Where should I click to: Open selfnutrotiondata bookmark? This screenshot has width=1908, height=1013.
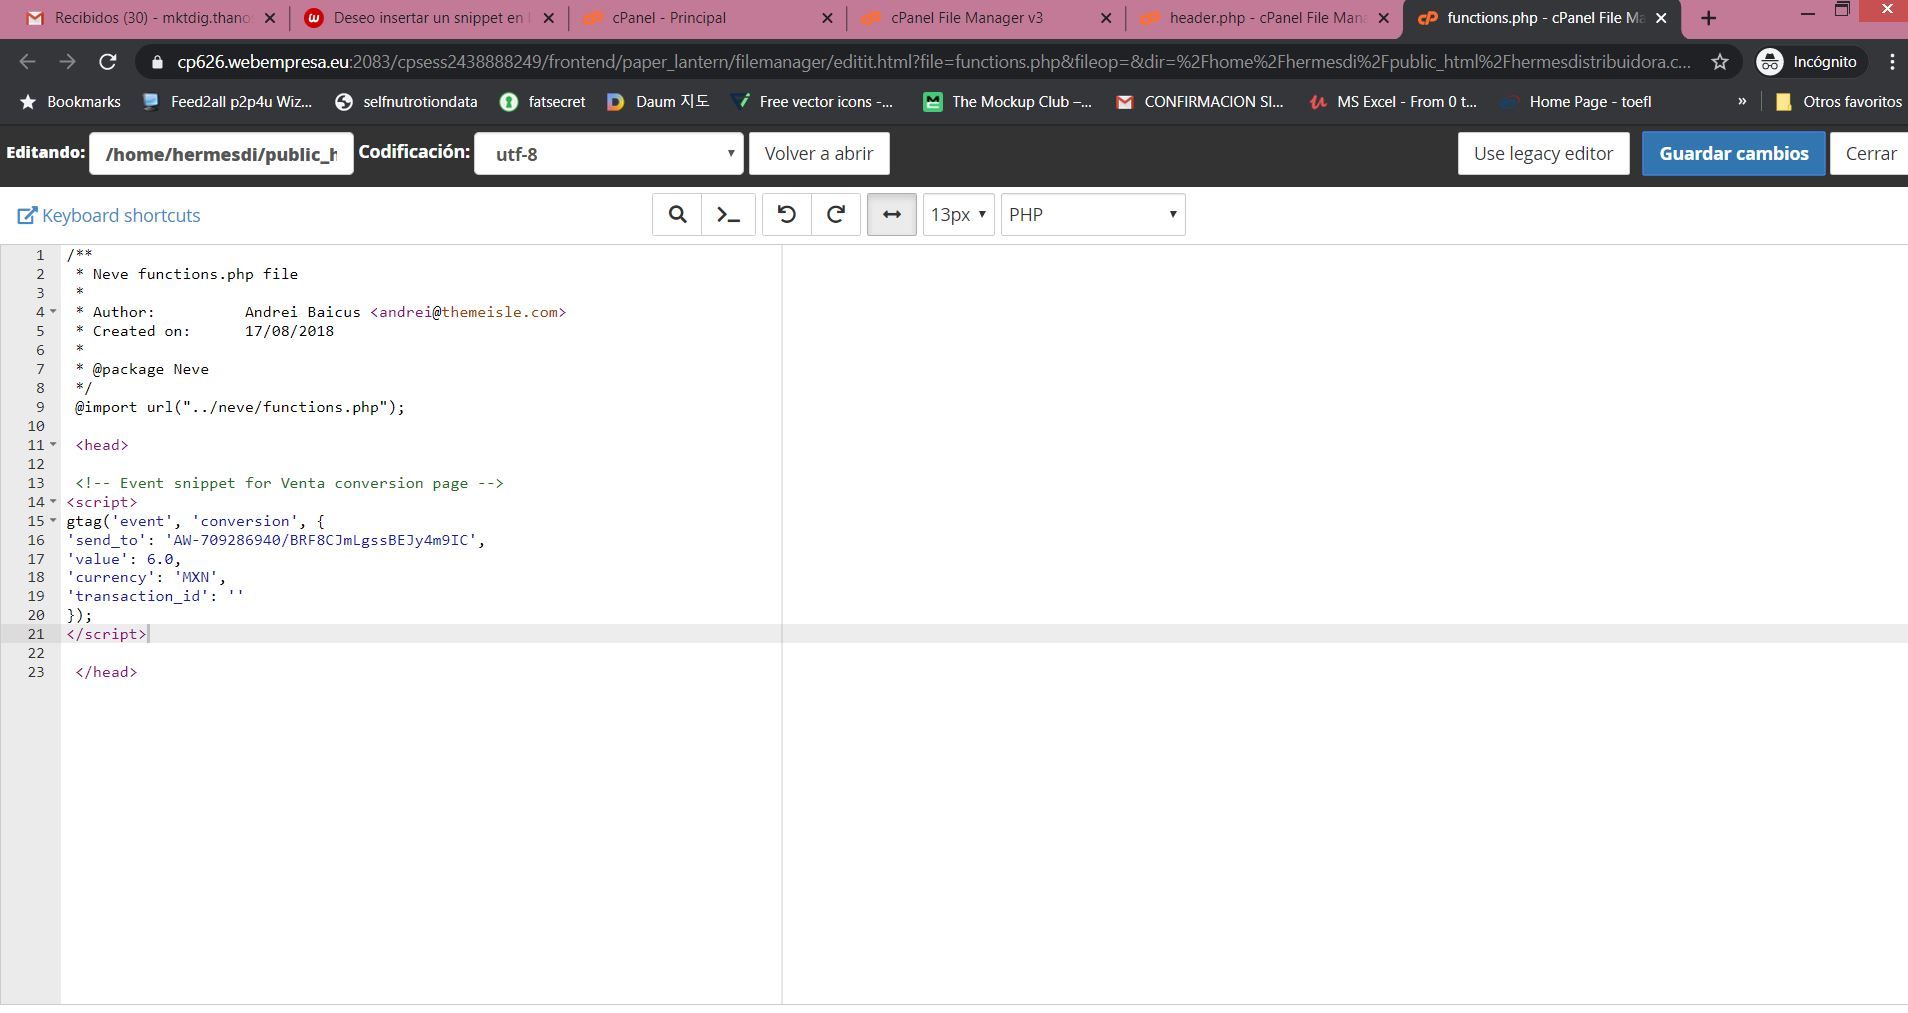pos(406,102)
